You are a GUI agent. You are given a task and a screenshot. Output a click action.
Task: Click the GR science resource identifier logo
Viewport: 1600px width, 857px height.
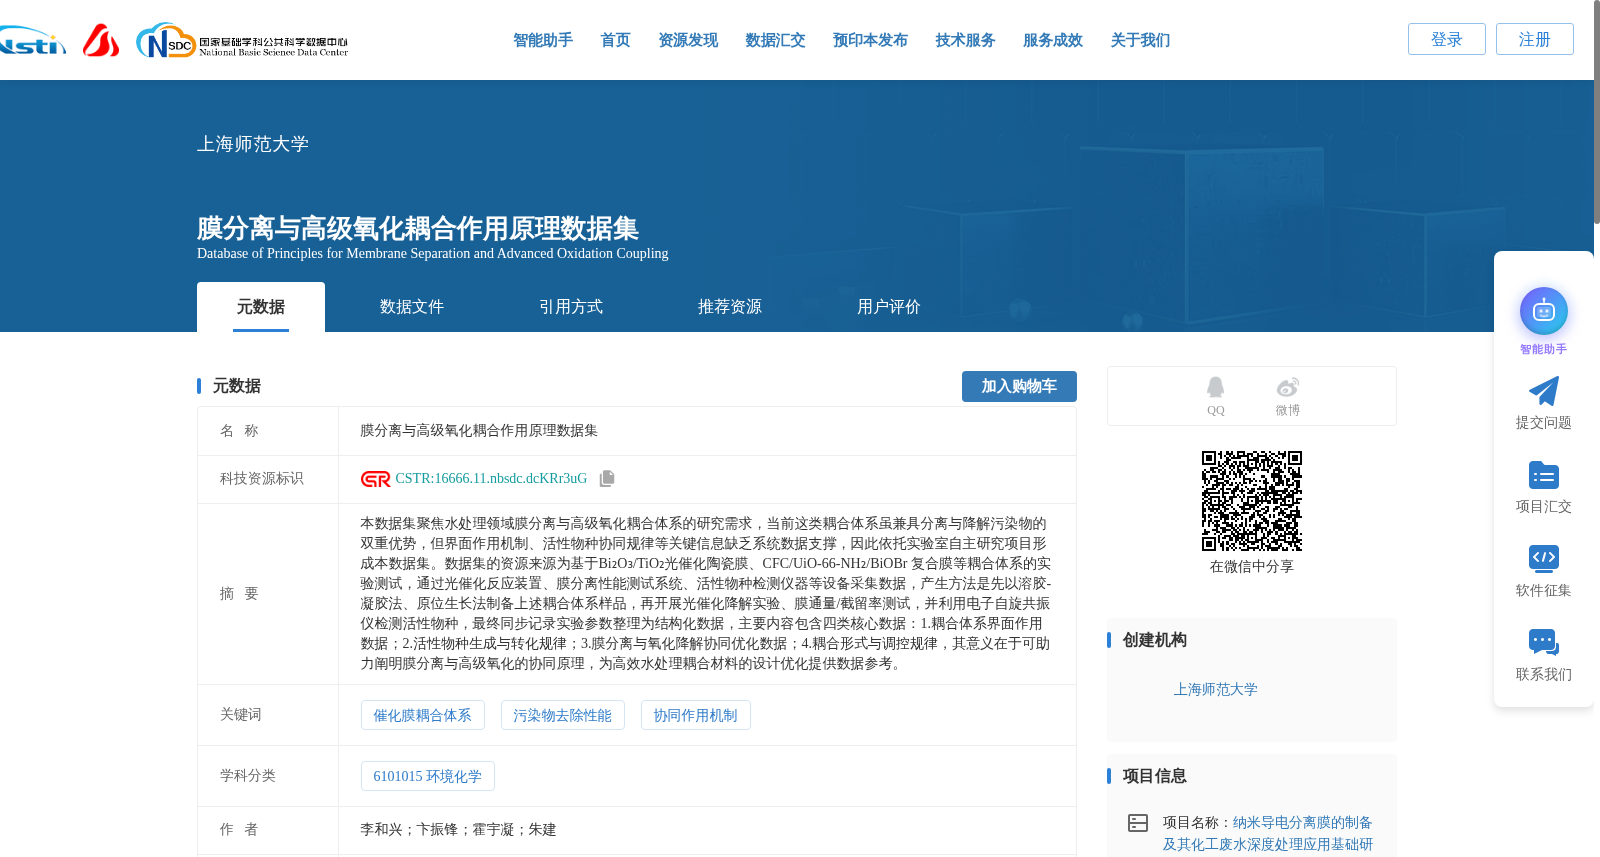coord(375,479)
